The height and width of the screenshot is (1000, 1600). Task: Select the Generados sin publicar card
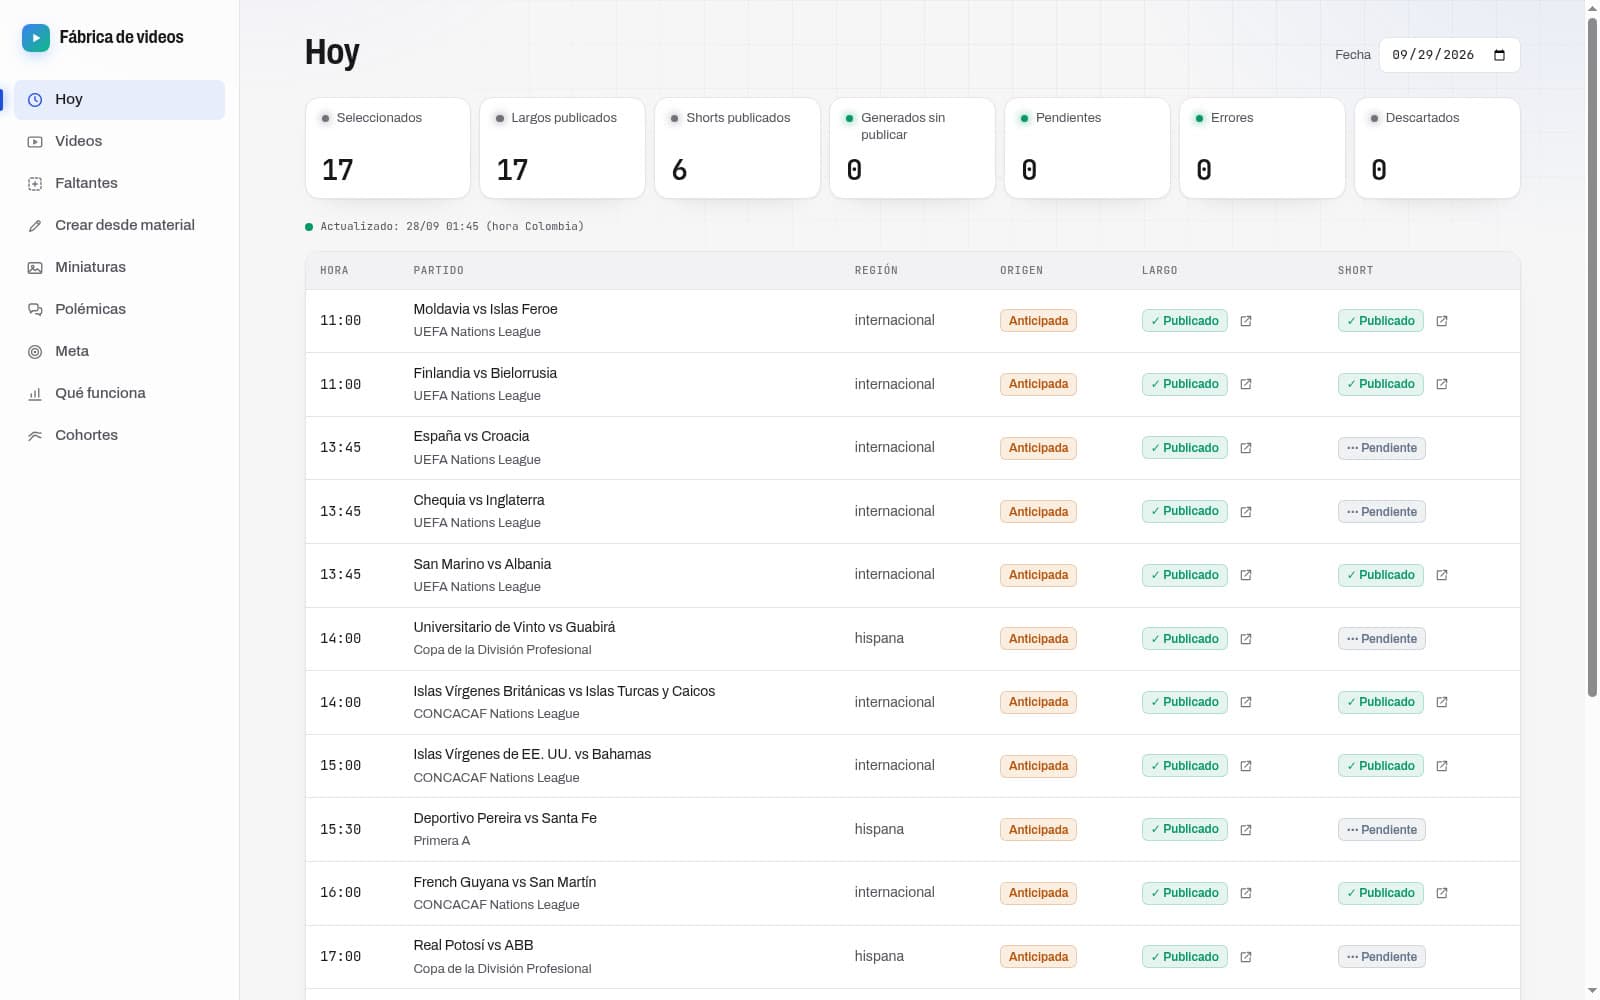click(x=913, y=148)
